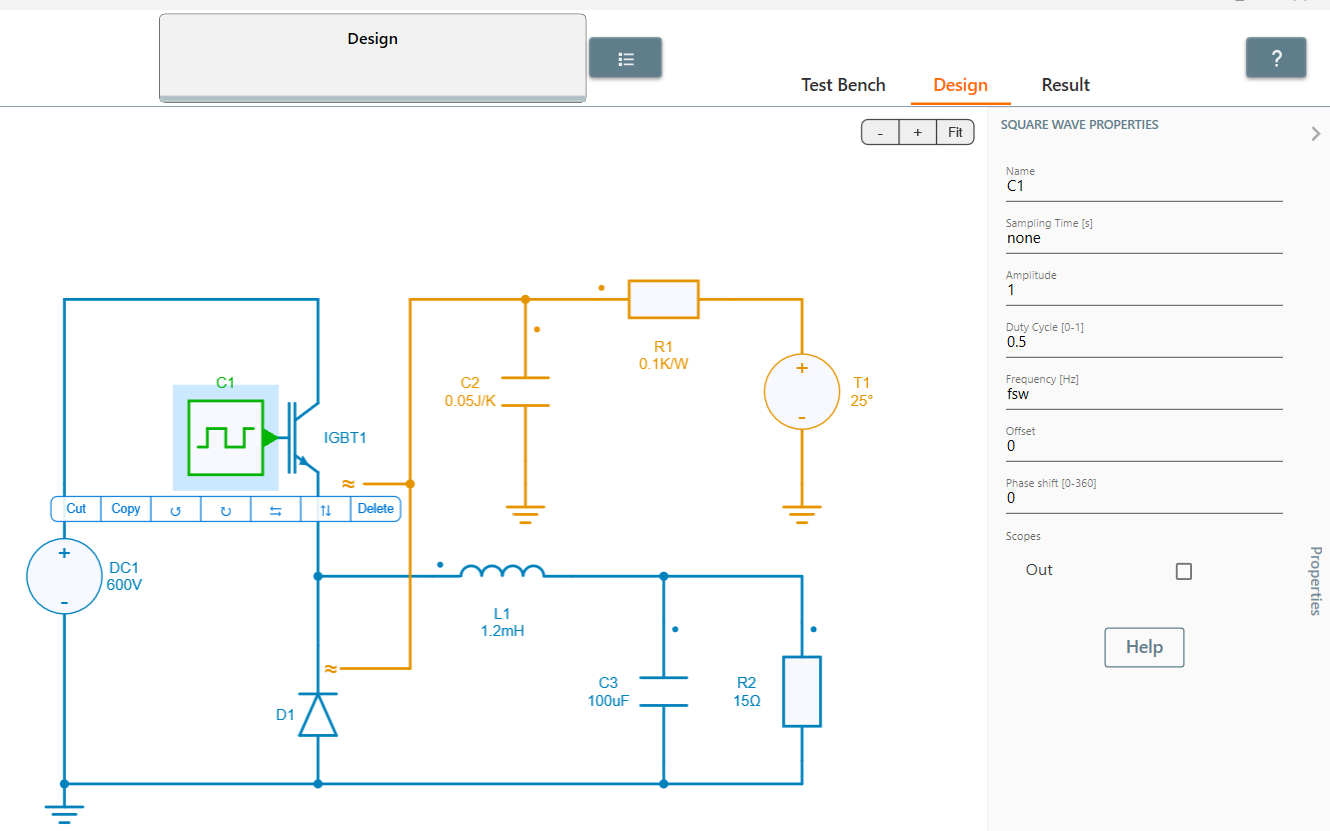1330x831 pixels.
Task: Select the D1 diode component
Action: (x=318, y=714)
